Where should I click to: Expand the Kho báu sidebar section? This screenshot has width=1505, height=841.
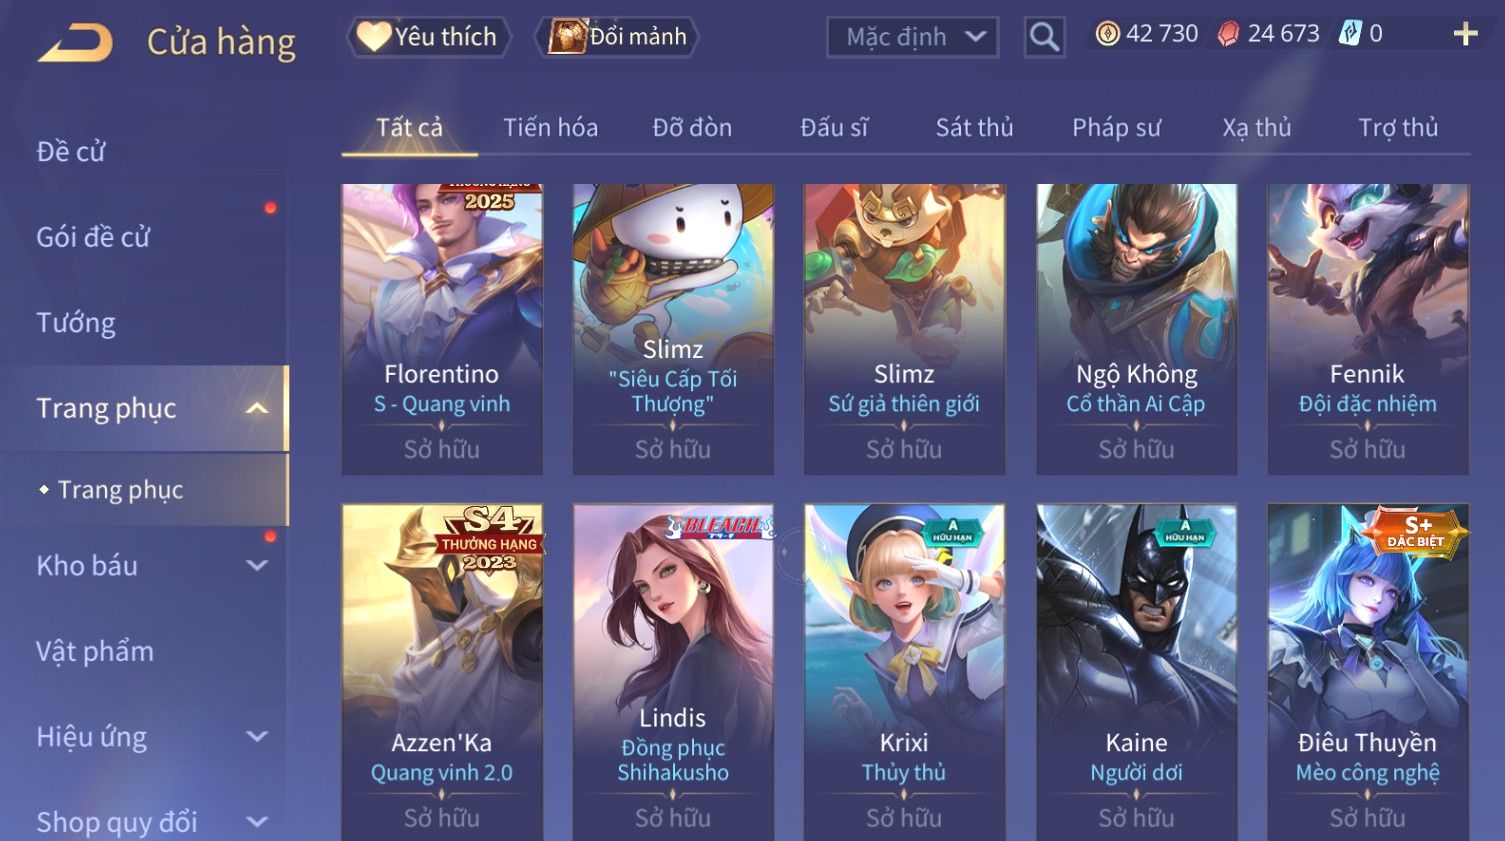point(257,566)
